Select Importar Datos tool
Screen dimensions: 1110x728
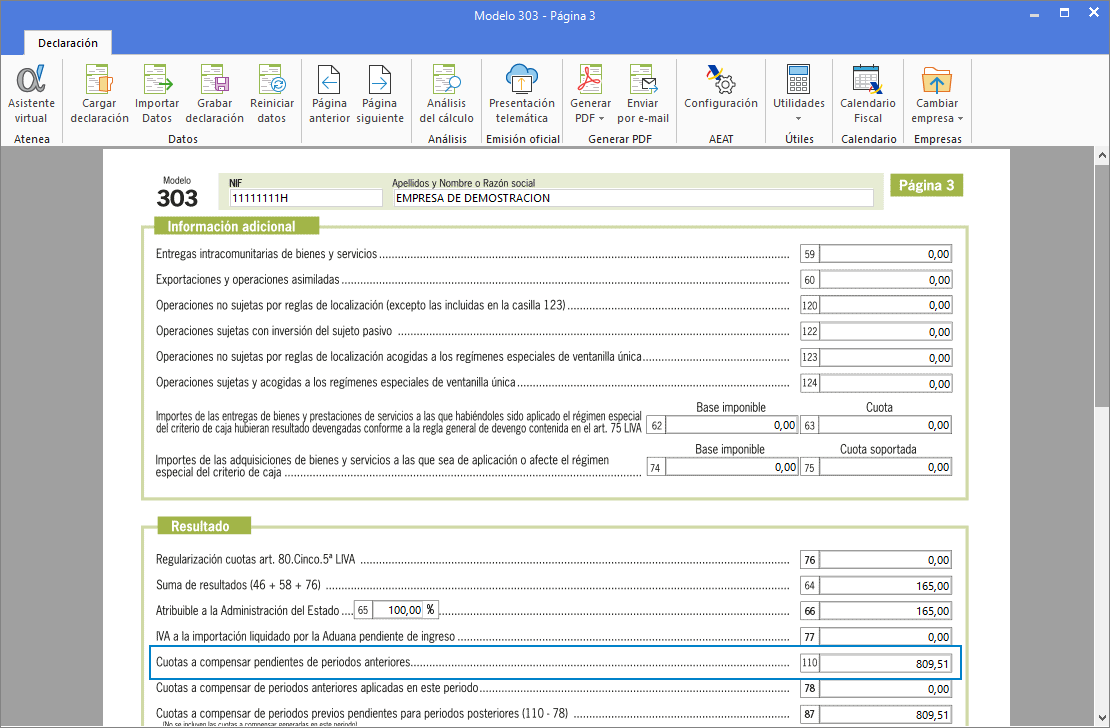click(x=157, y=94)
